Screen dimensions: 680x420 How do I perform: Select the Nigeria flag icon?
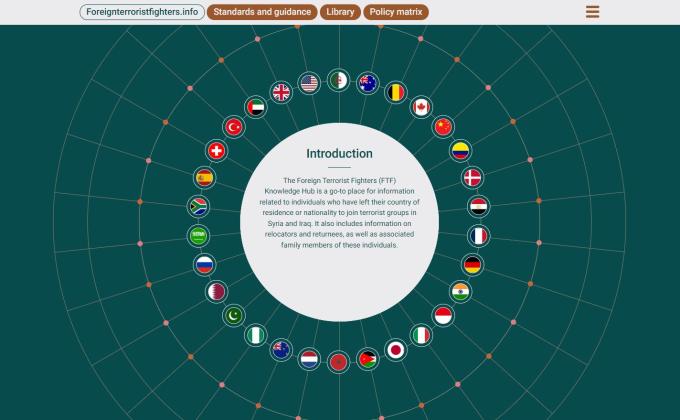point(255,335)
